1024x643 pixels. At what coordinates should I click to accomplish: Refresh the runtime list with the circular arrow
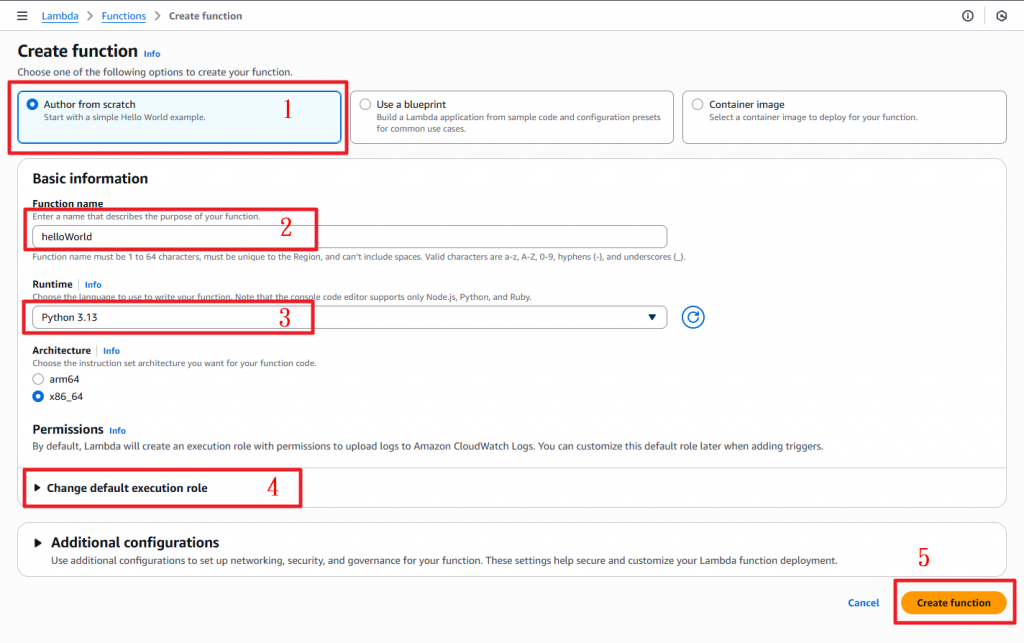(x=693, y=317)
